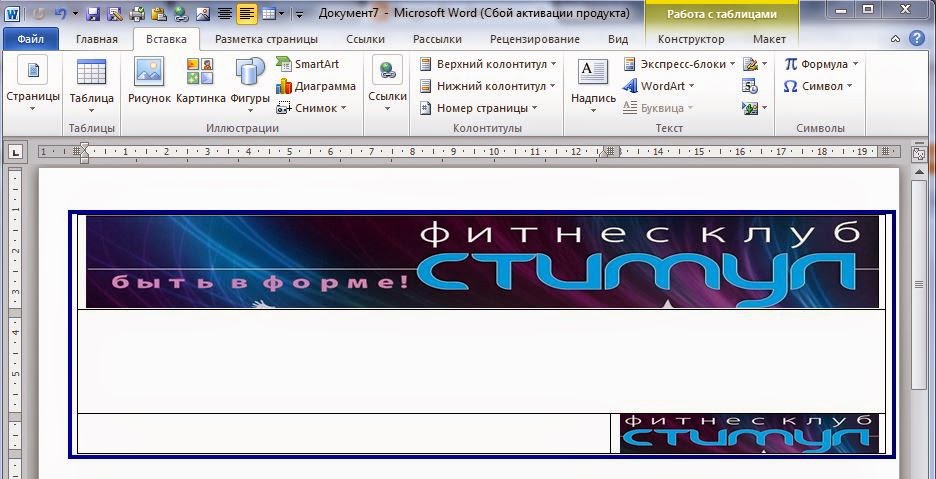Open Customize Quick Access Toolbar menu
Image resolution: width=936 pixels, height=479 pixels.
(x=299, y=13)
